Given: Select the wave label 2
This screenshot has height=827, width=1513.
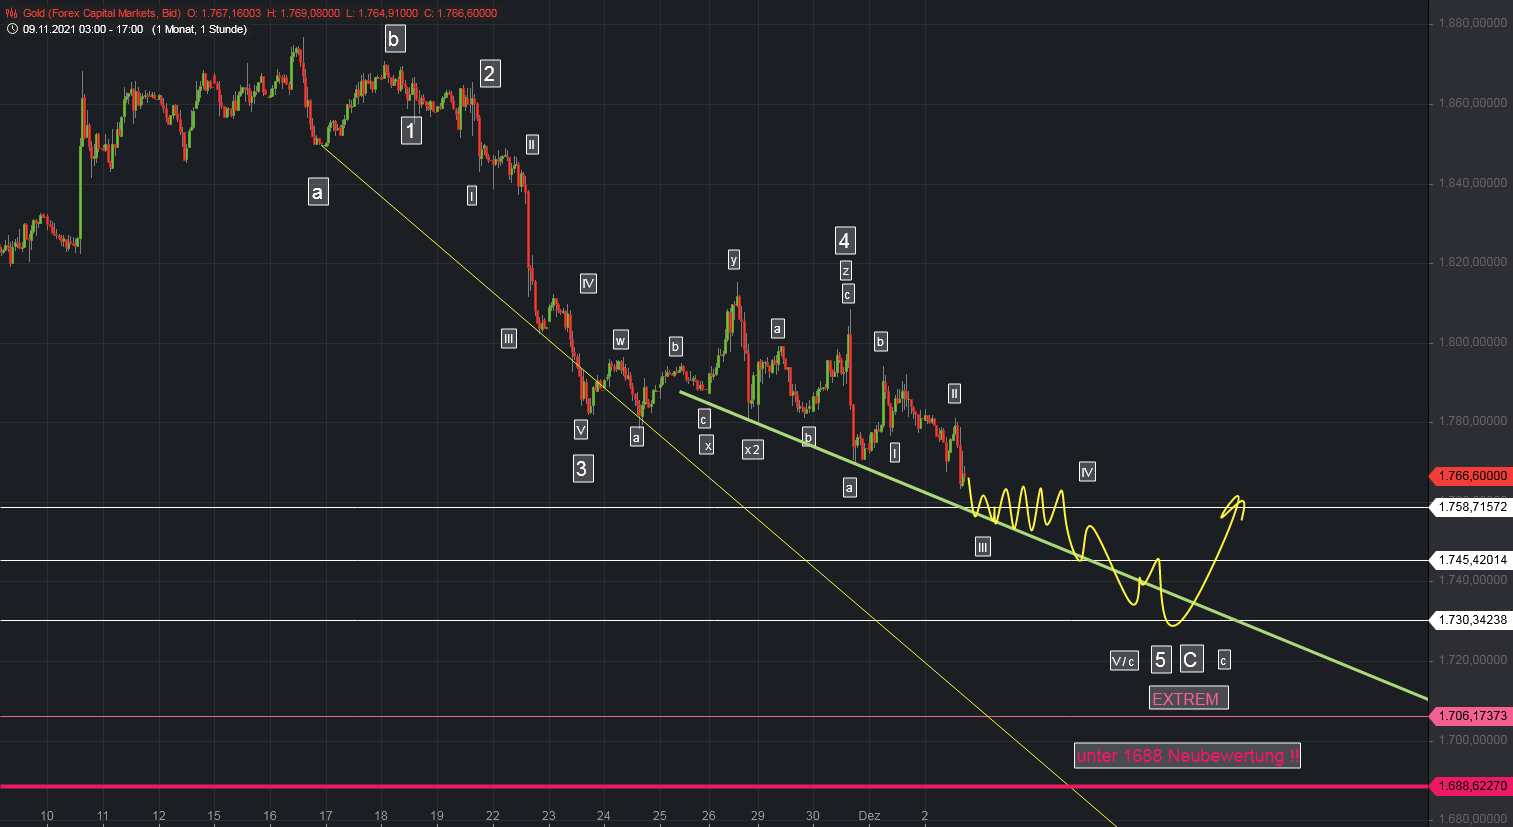Looking at the screenshot, I should click(489, 73).
